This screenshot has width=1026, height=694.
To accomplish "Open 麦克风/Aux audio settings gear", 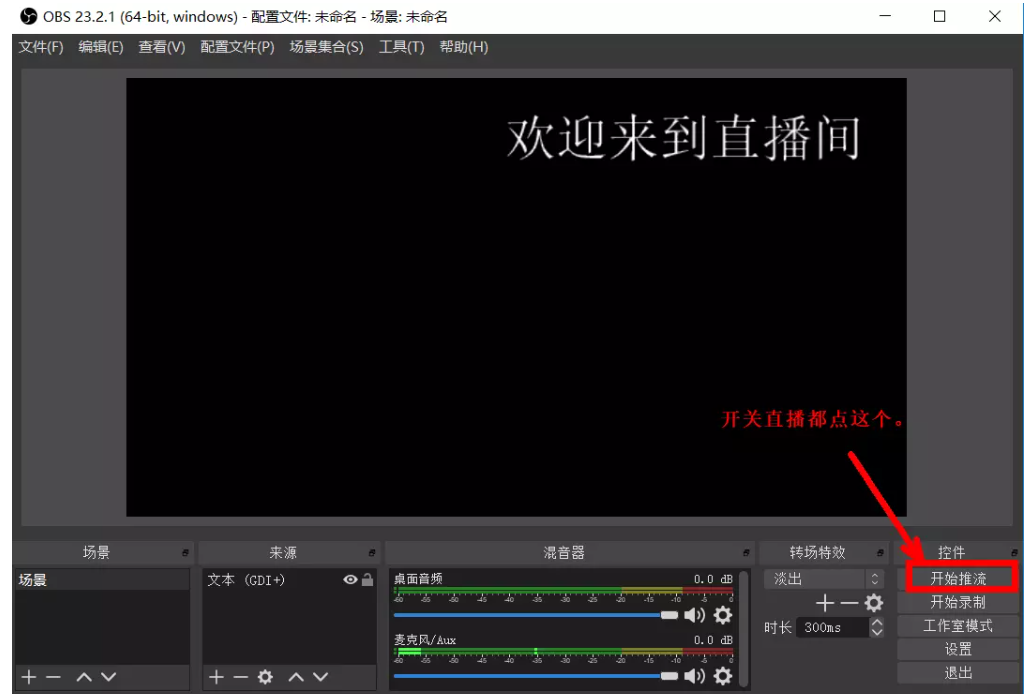I will pos(722,676).
